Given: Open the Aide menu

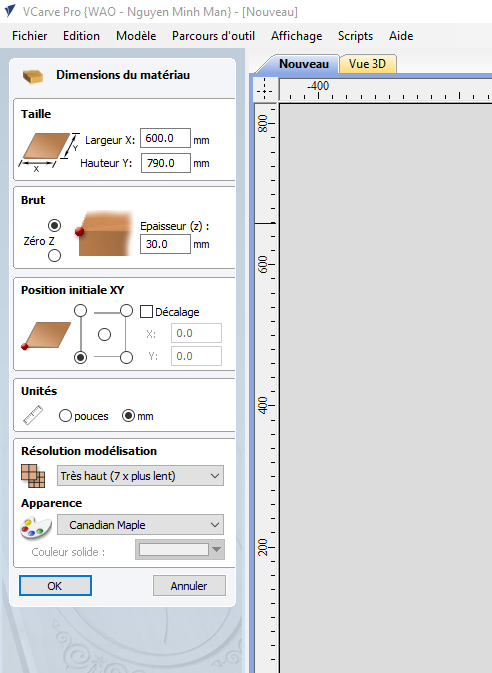Looking at the screenshot, I should [401, 36].
